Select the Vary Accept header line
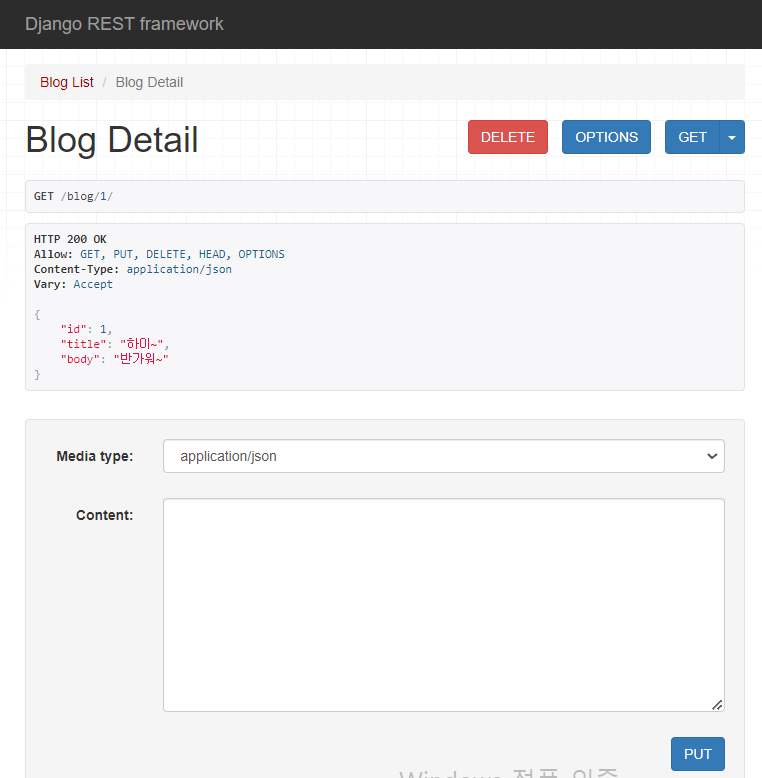Screen dimensions: 762x778 [x=73, y=284]
